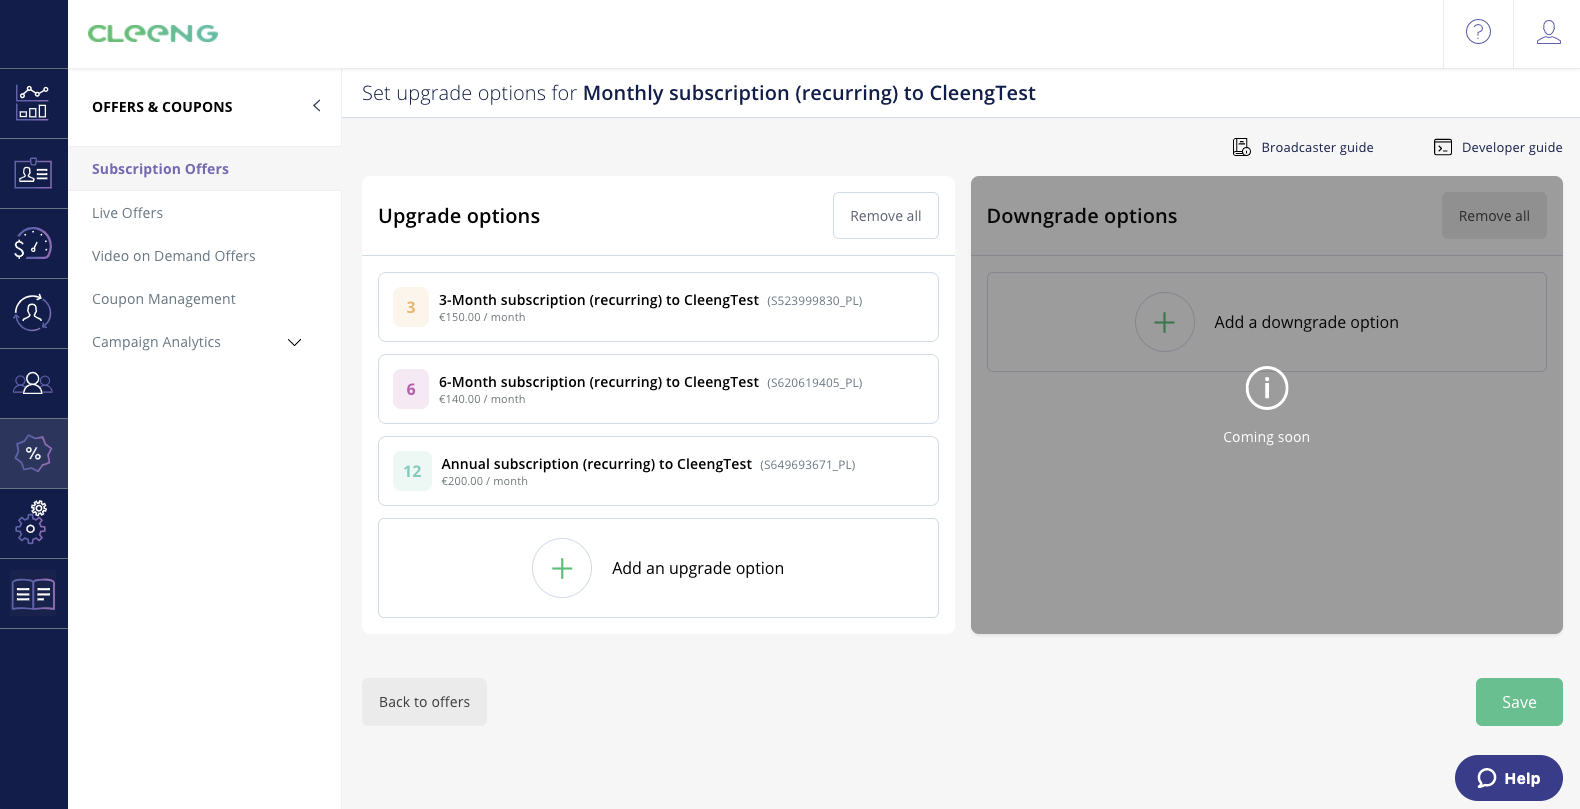Open Video on Demand Offers
This screenshot has width=1580, height=809.
point(174,256)
